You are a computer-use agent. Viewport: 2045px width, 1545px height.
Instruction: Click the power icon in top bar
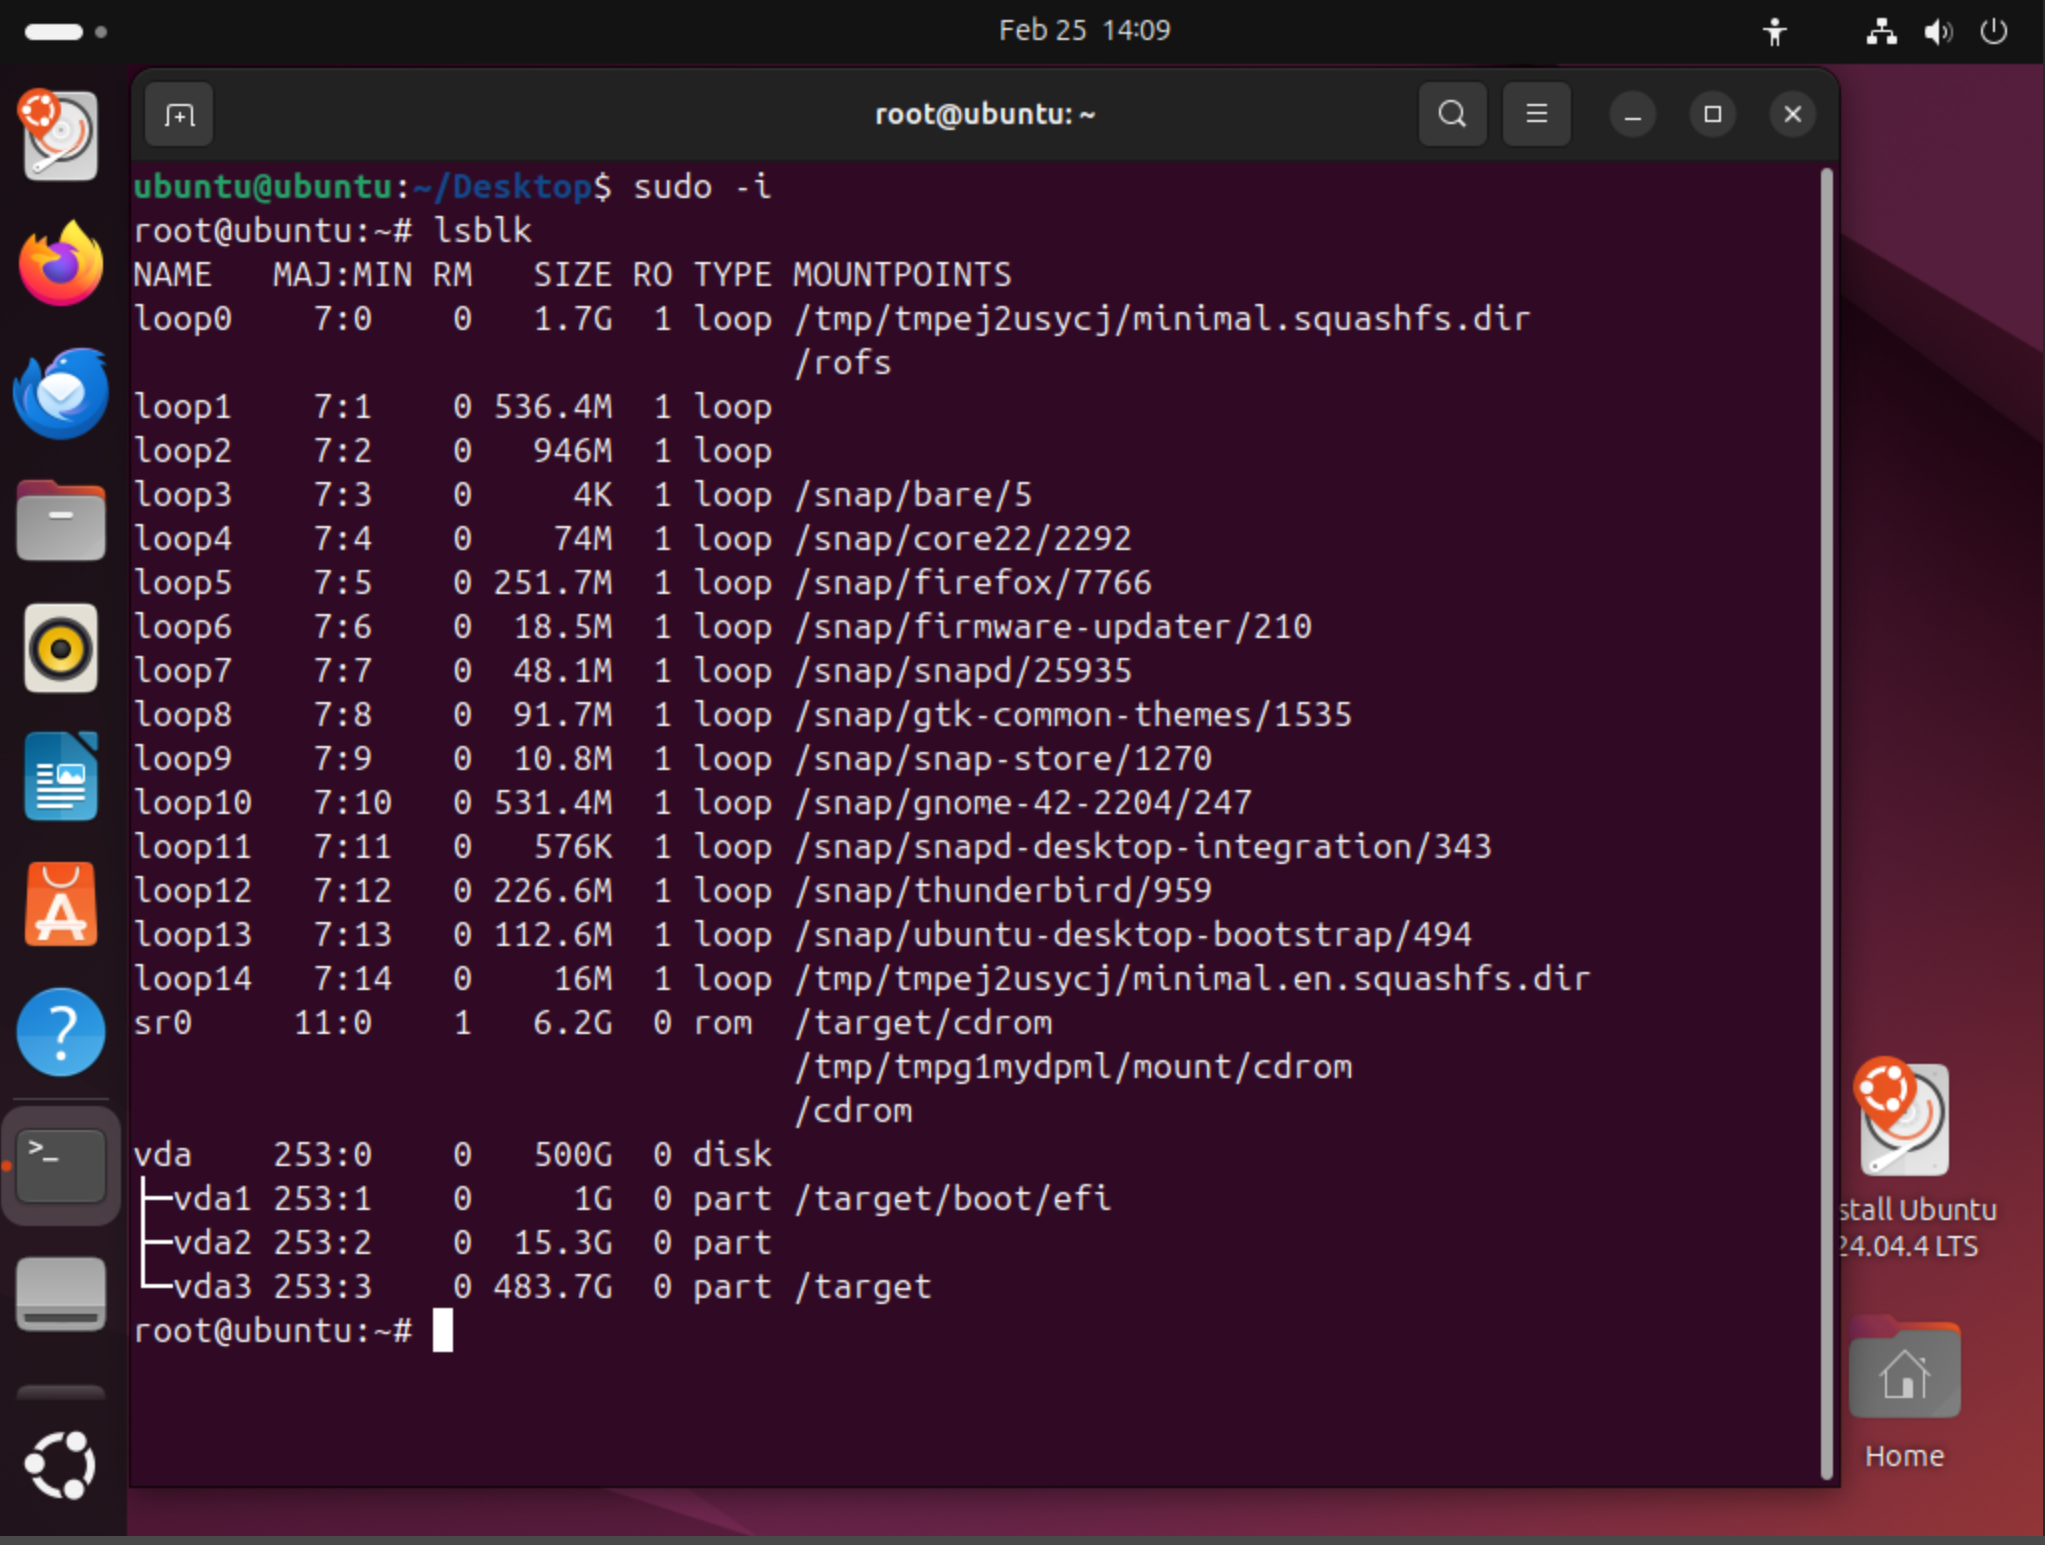coord(1993,32)
